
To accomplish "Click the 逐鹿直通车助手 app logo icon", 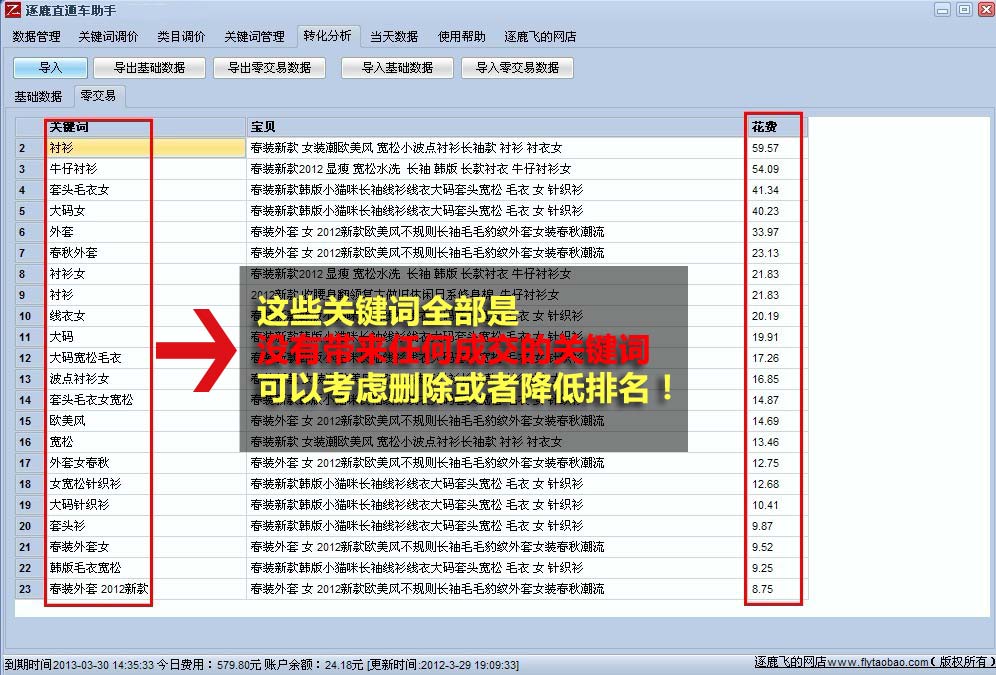I will pos(11,10).
